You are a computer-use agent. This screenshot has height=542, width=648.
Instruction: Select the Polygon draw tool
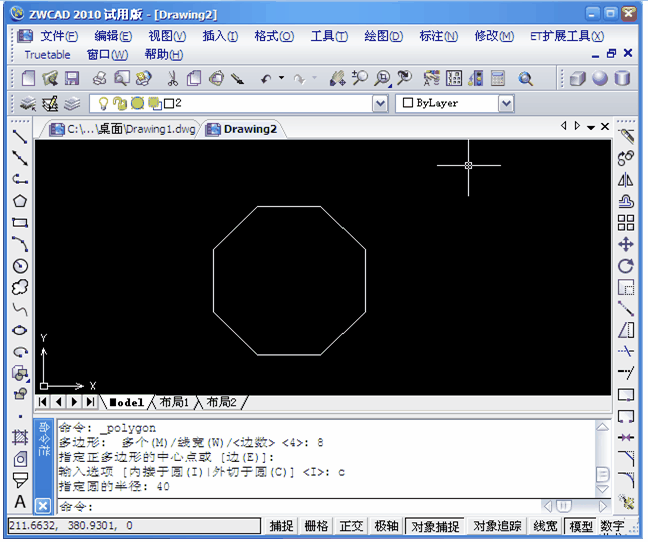tap(20, 201)
